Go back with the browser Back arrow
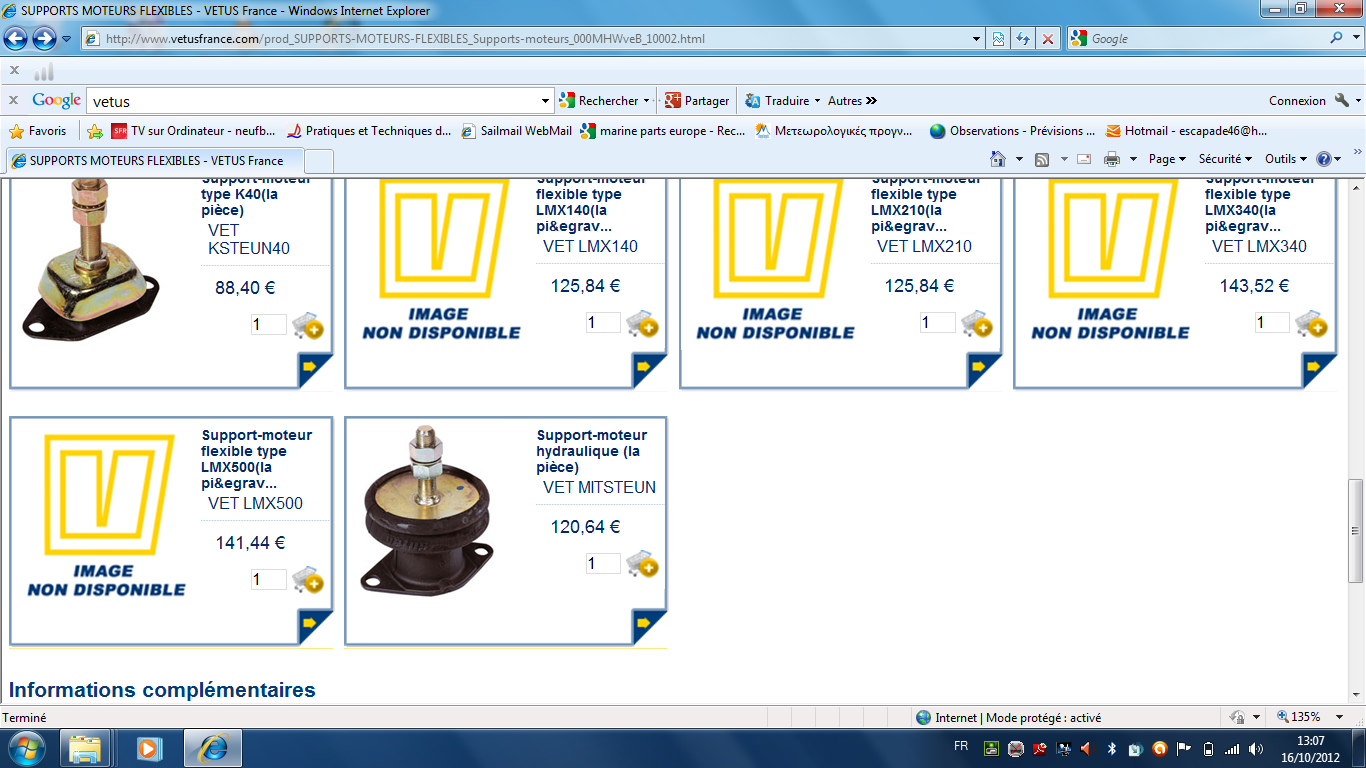 16,39
